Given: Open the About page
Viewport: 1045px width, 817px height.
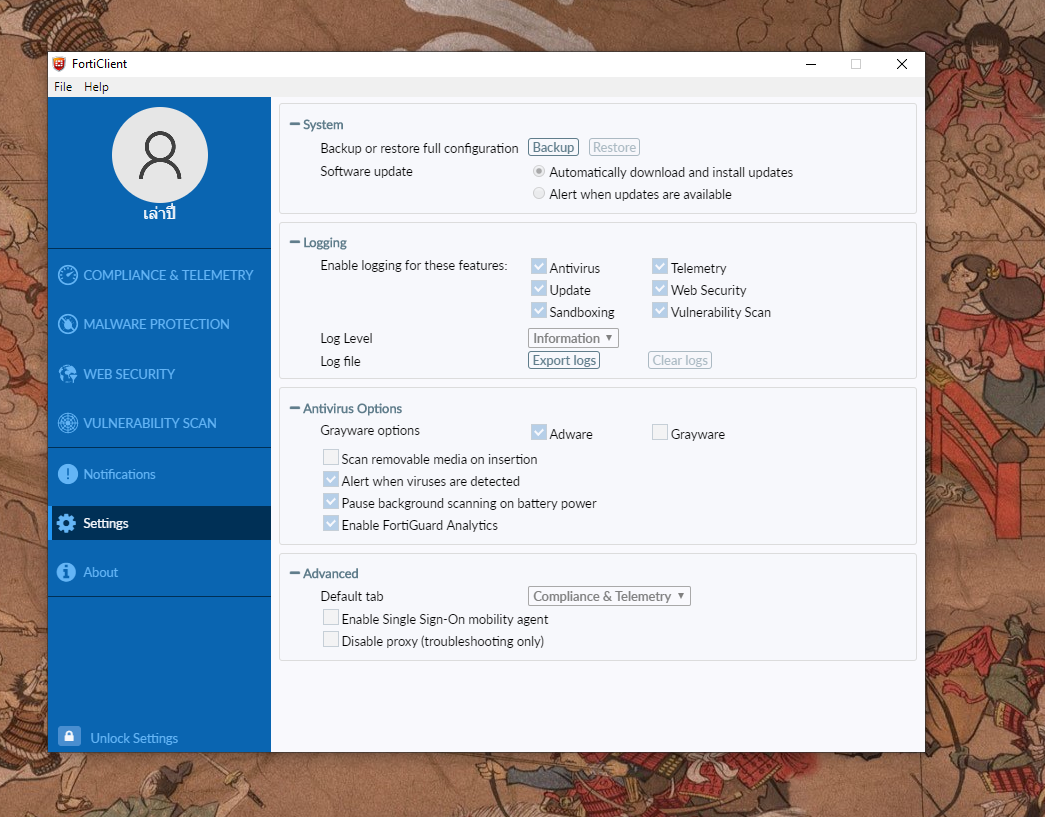Looking at the screenshot, I should tap(159, 572).
